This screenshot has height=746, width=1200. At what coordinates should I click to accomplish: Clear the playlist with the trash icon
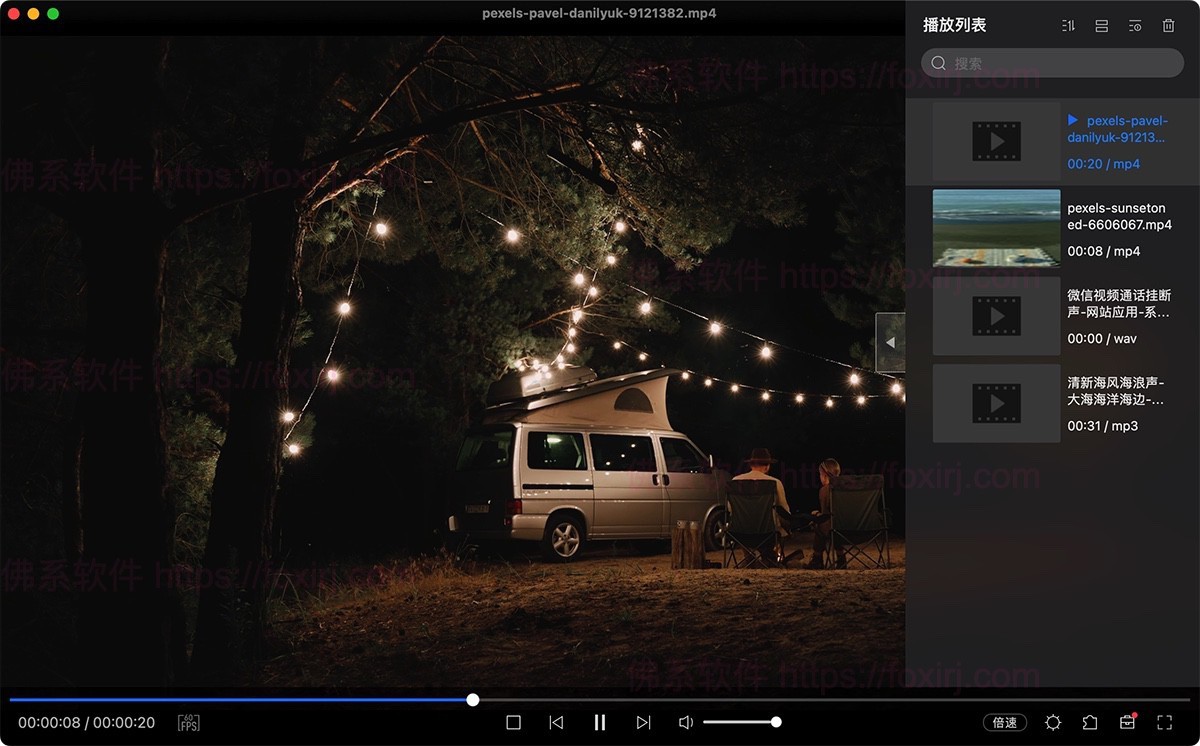[x=1168, y=26]
